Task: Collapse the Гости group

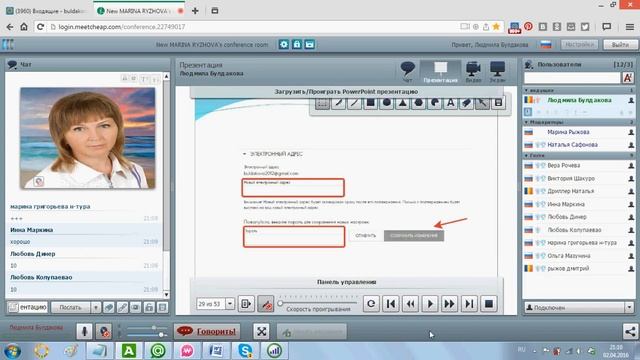Action: click(526, 155)
